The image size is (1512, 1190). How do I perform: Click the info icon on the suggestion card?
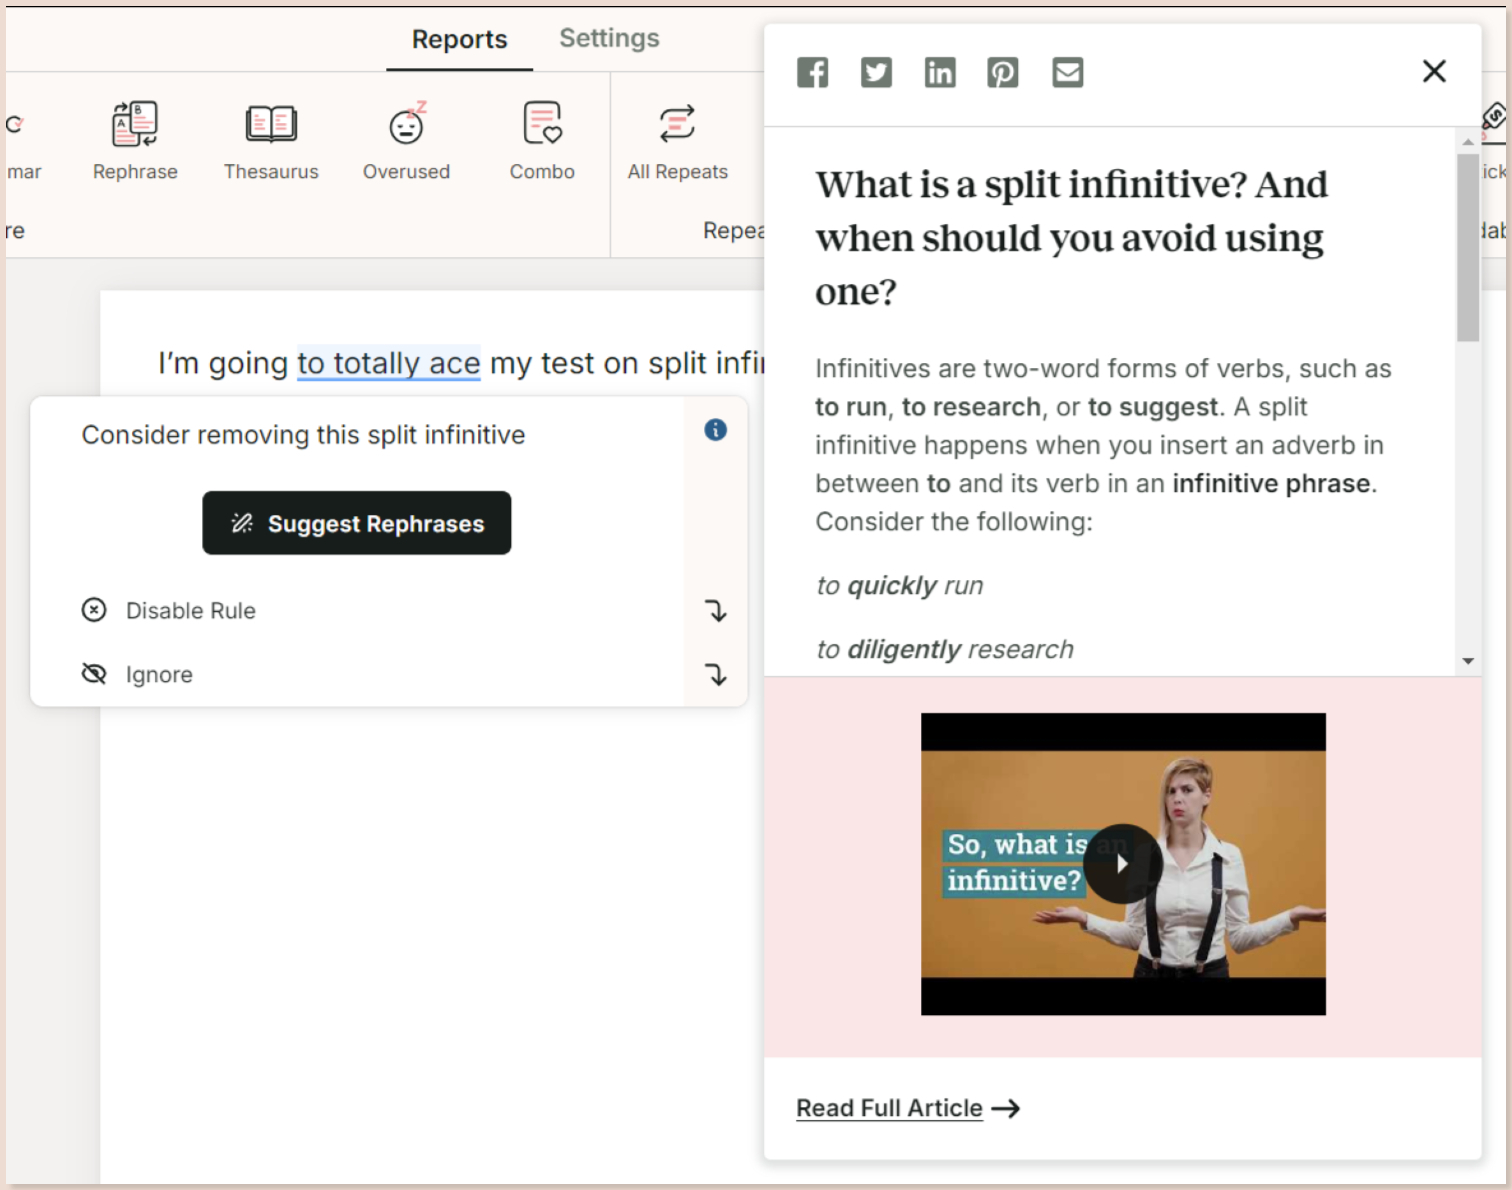click(714, 430)
